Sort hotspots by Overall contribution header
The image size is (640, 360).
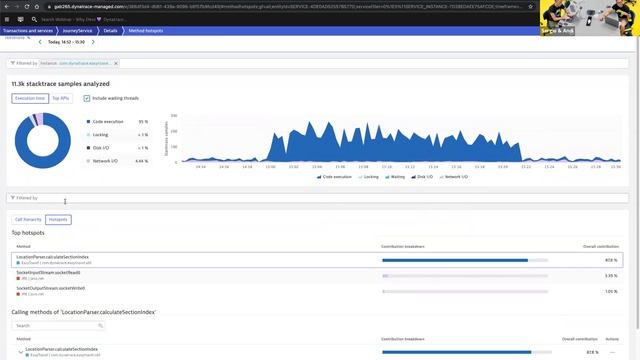tap(601, 247)
